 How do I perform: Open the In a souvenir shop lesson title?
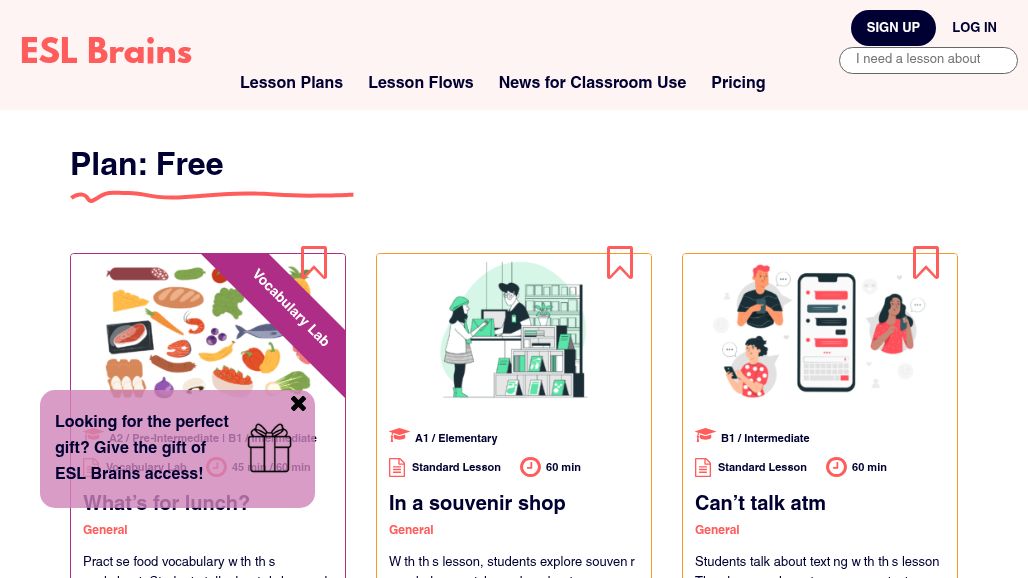pyautogui.click(x=477, y=503)
